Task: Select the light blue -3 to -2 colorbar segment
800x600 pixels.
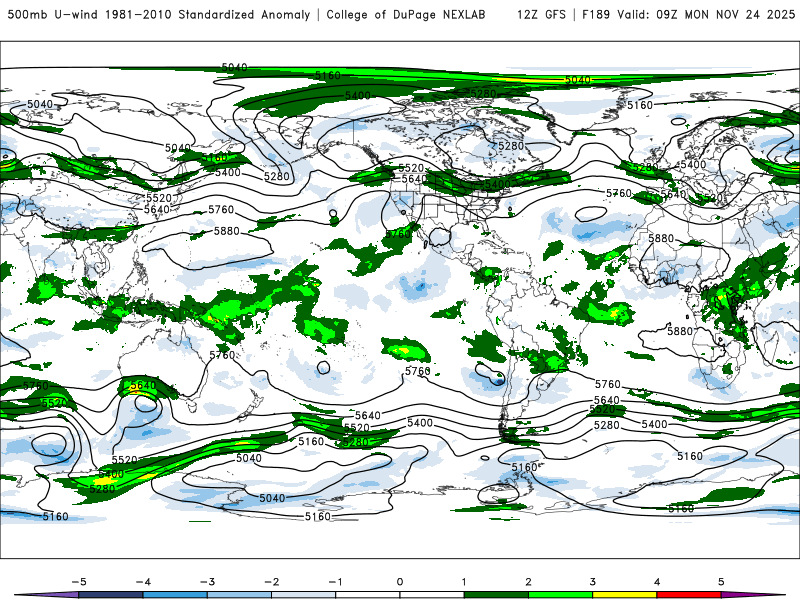Action: pos(239,595)
